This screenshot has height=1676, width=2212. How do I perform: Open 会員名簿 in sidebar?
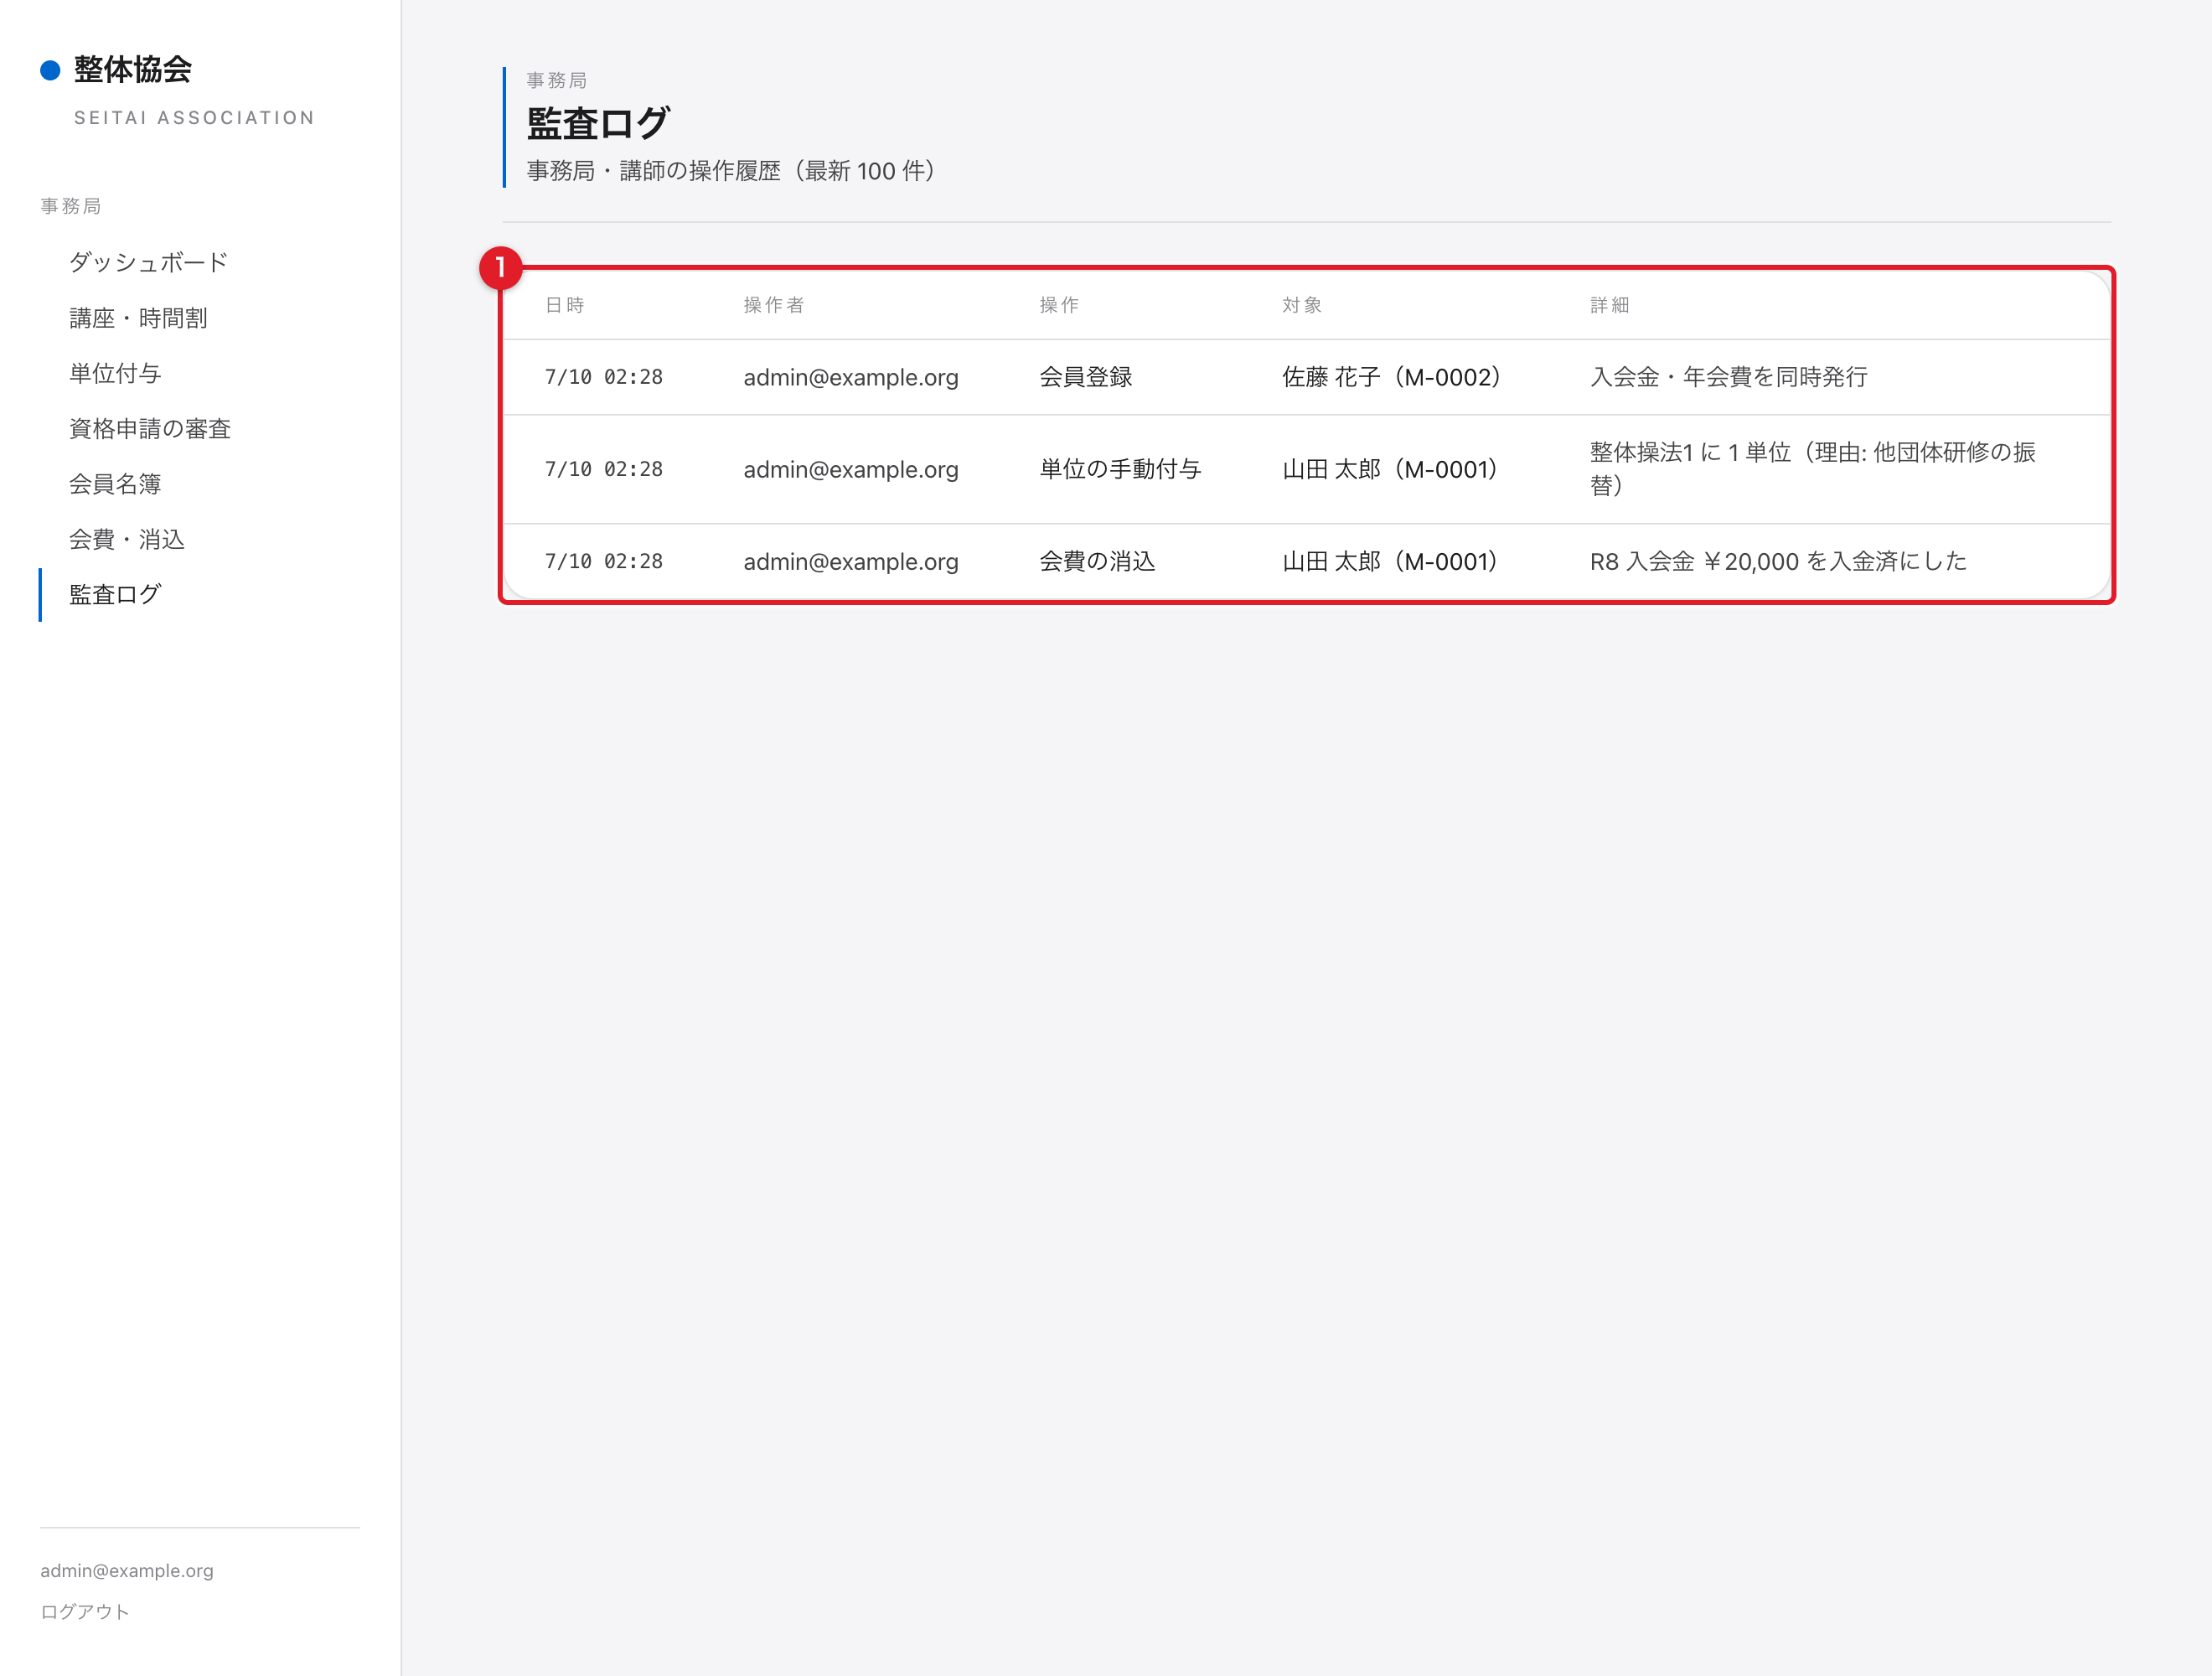(x=115, y=484)
